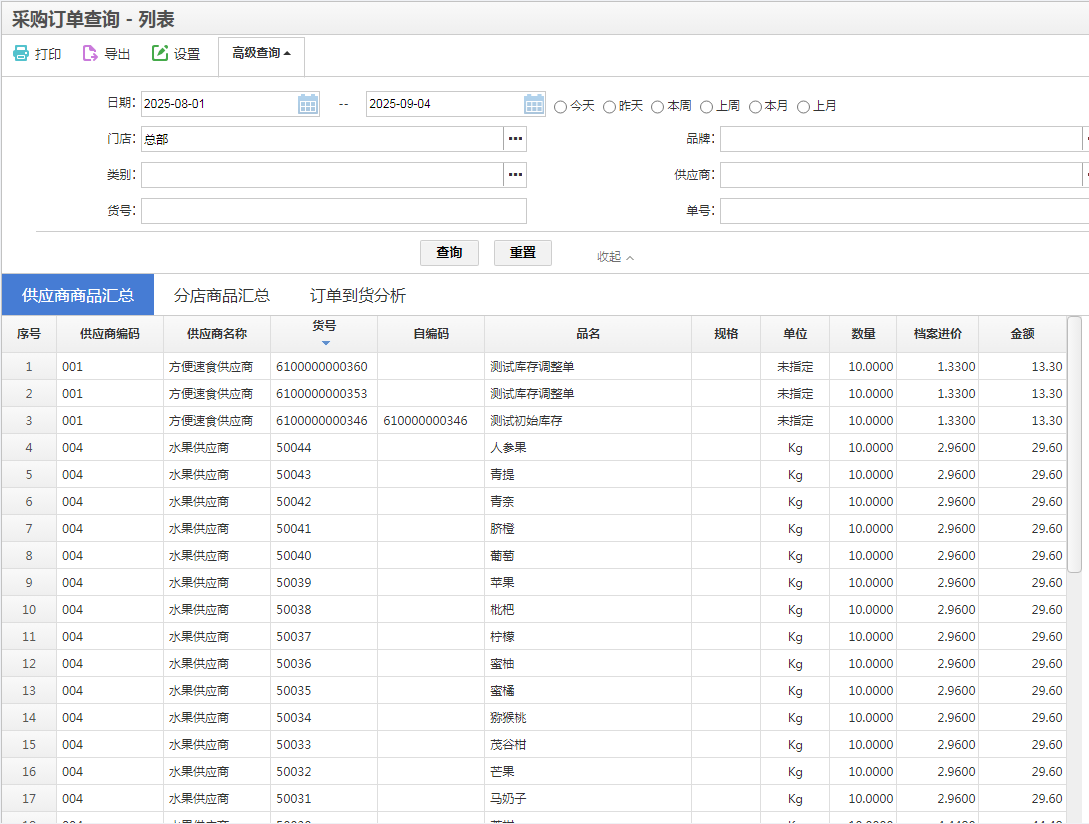Screen dimensions: 1089x824
Task: Click the 货号 item number input field
Action: [x=333, y=211]
